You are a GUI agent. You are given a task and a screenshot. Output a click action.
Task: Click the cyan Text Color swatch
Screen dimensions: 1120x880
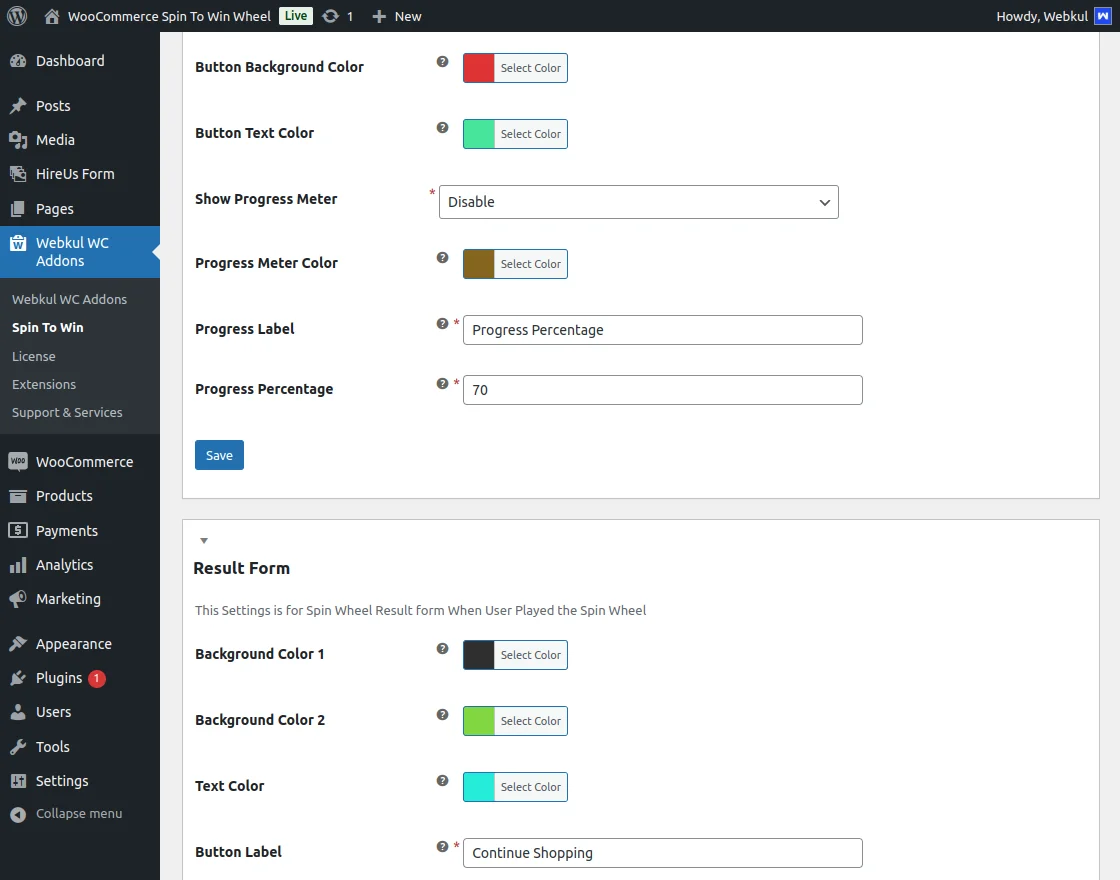coord(479,786)
